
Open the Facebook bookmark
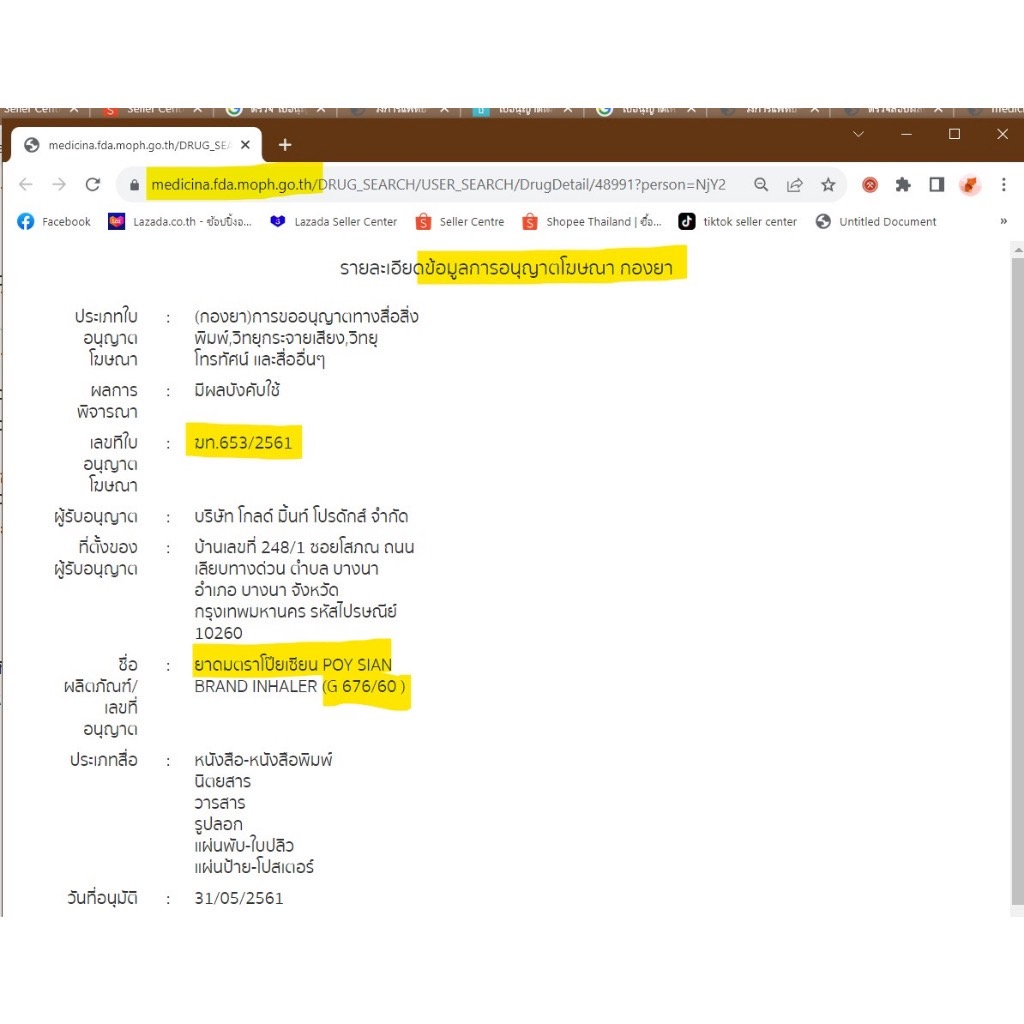tap(54, 221)
